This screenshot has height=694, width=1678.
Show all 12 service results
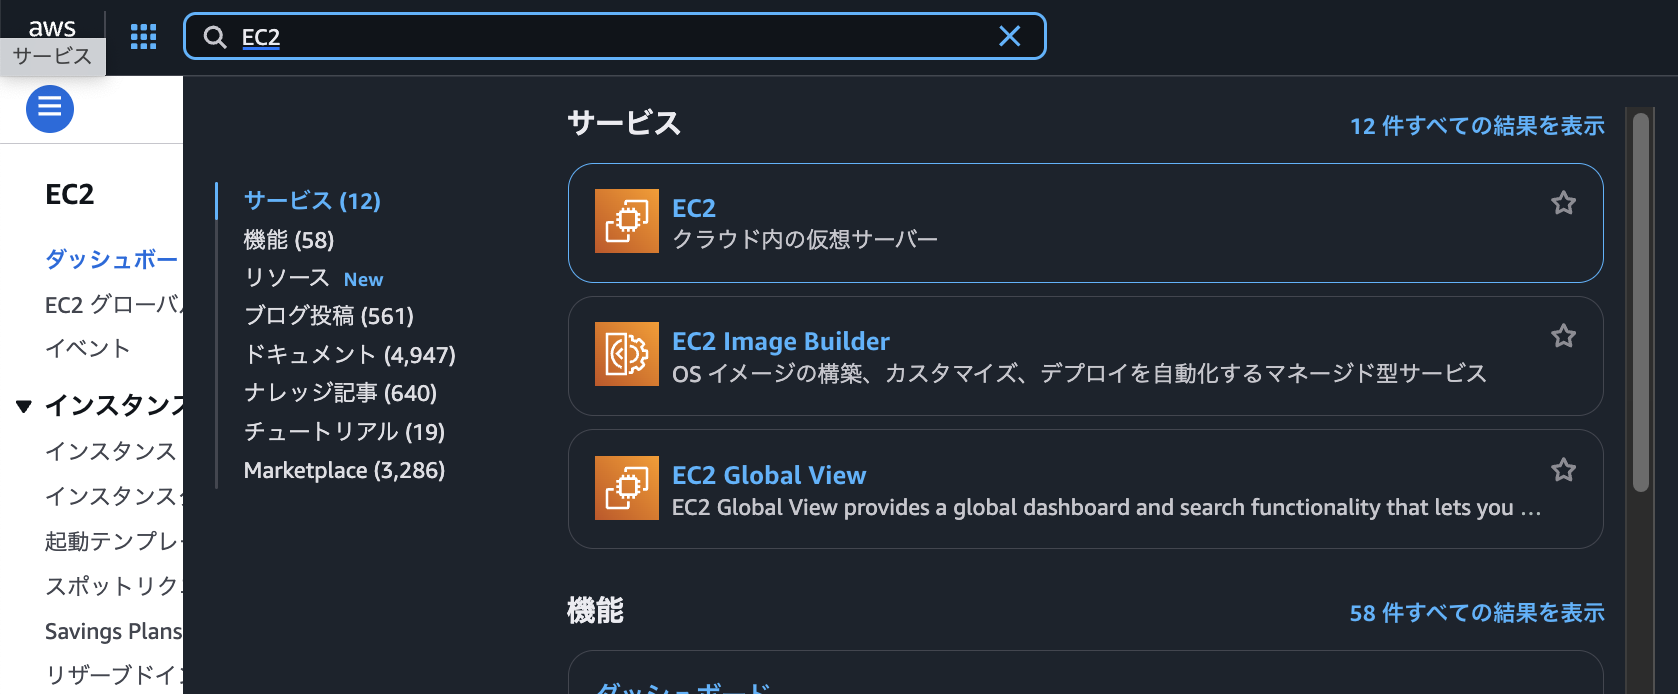point(1477,126)
